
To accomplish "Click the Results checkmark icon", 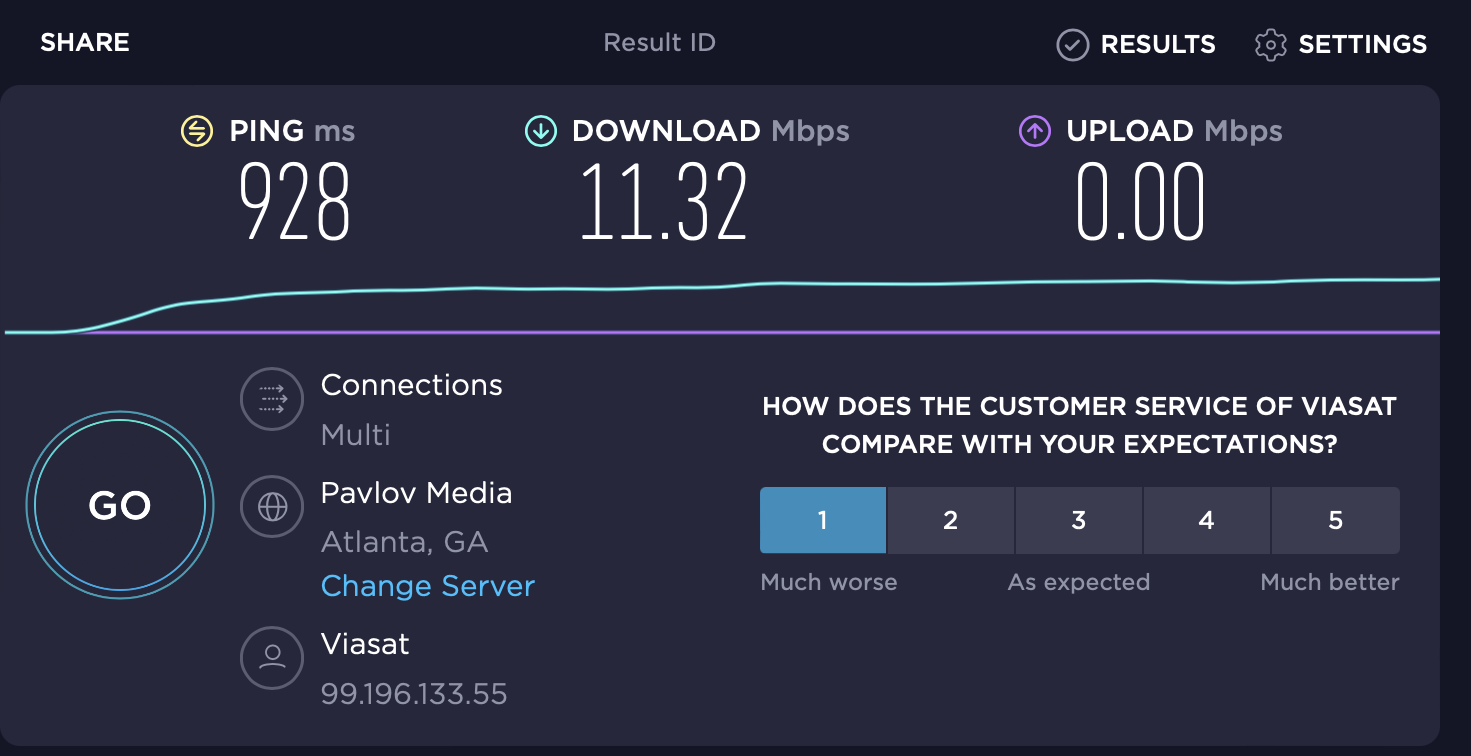I will coord(1072,45).
